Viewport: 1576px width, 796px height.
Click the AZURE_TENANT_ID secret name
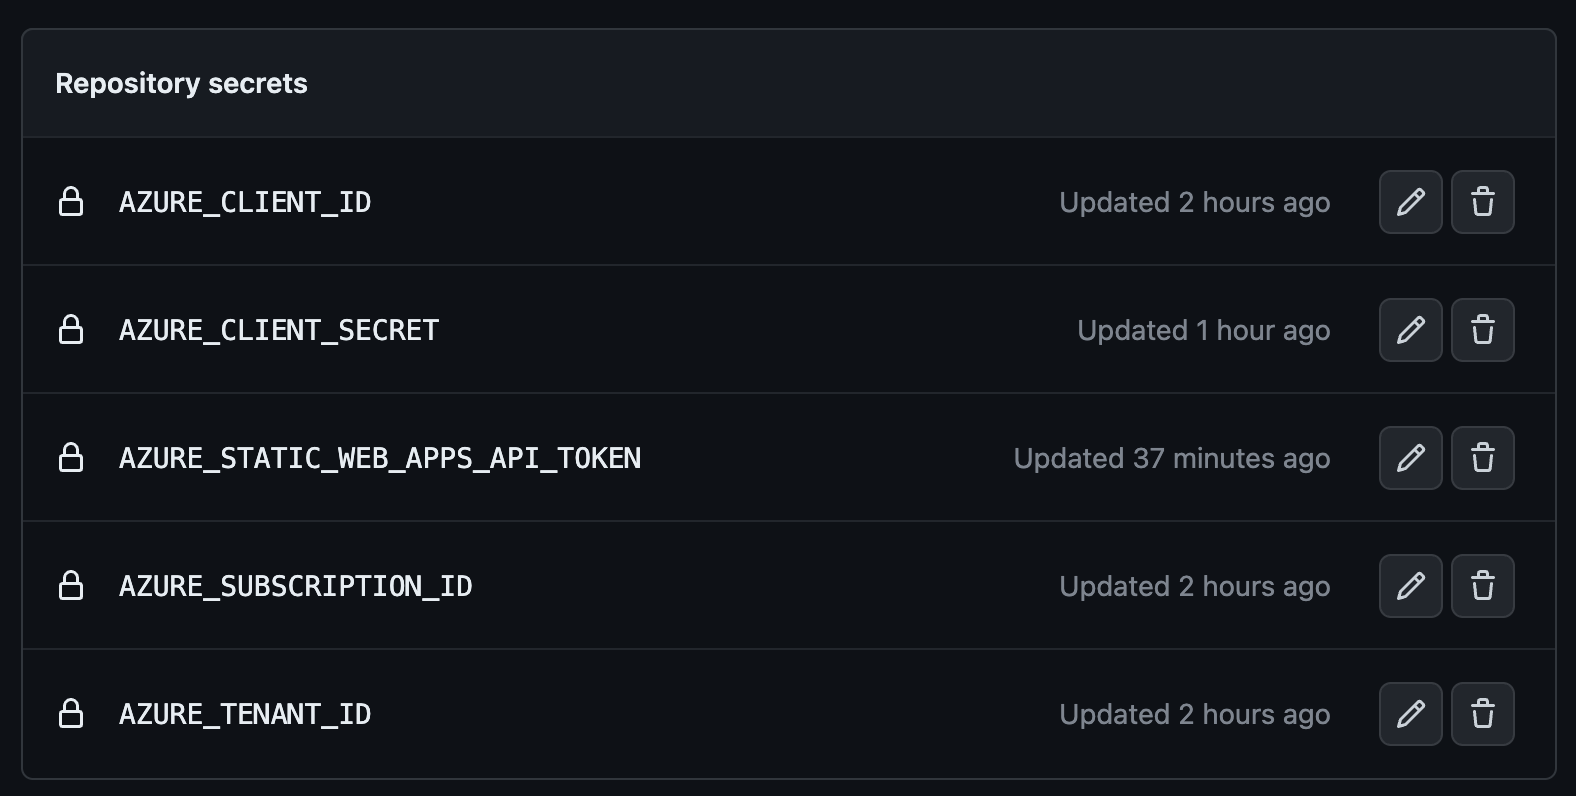point(245,714)
